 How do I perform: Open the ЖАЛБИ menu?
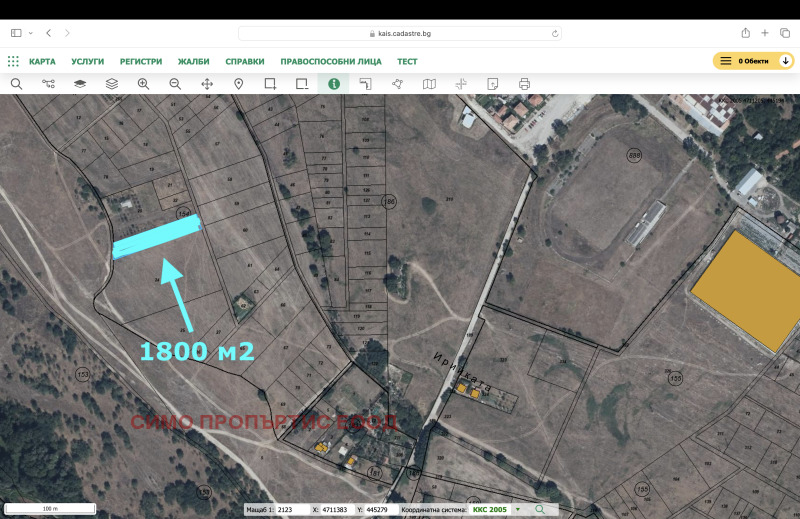click(x=193, y=61)
